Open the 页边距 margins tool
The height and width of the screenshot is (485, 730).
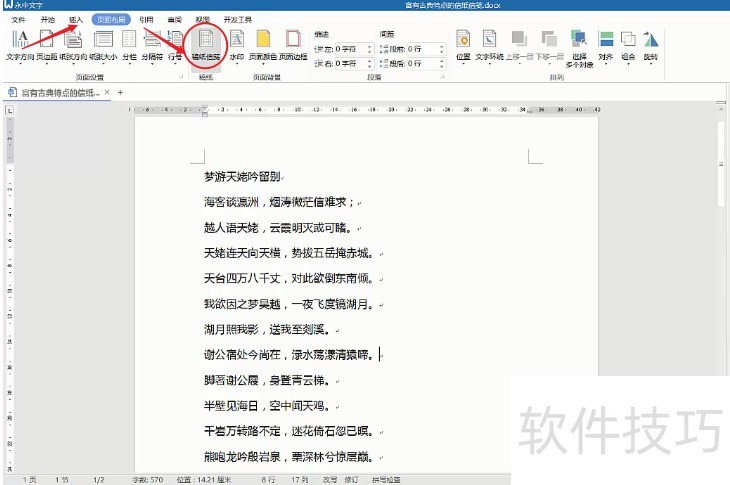click(x=47, y=45)
